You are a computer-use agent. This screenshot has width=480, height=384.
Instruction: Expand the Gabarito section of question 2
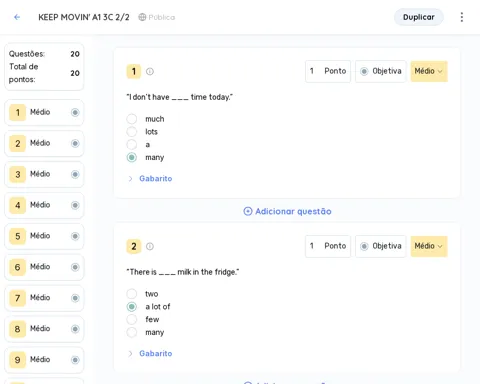tap(150, 354)
